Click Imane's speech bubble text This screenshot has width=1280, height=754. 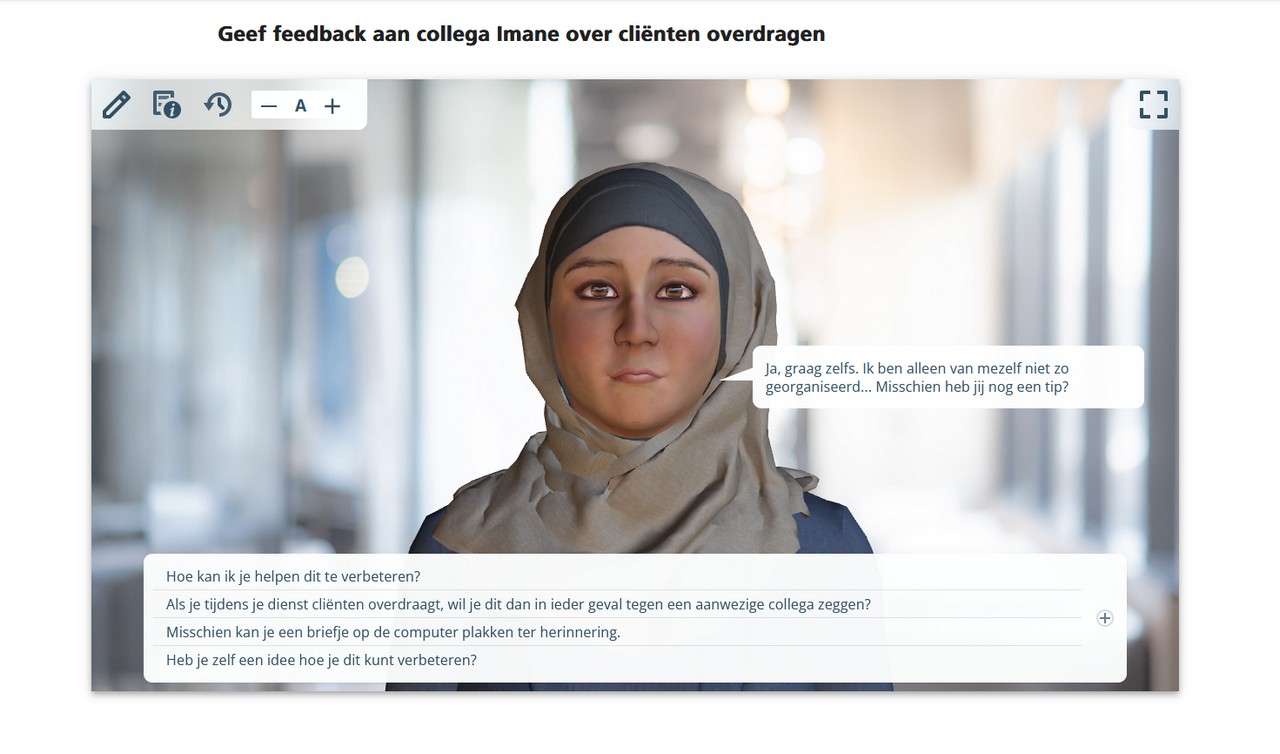click(x=917, y=377)
